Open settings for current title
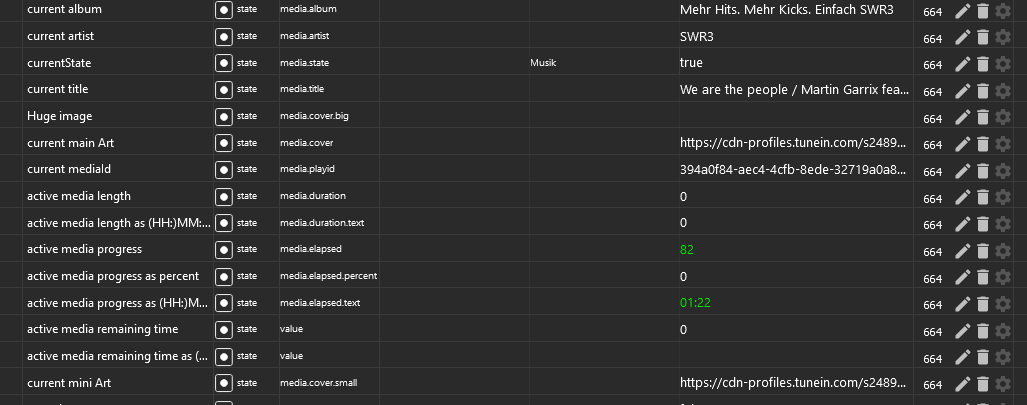1027x405 pixels. 1003,90
